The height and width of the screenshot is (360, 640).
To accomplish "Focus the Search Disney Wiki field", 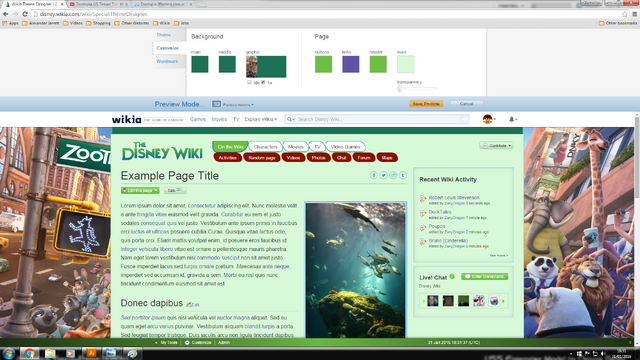I will coord(378,119).
